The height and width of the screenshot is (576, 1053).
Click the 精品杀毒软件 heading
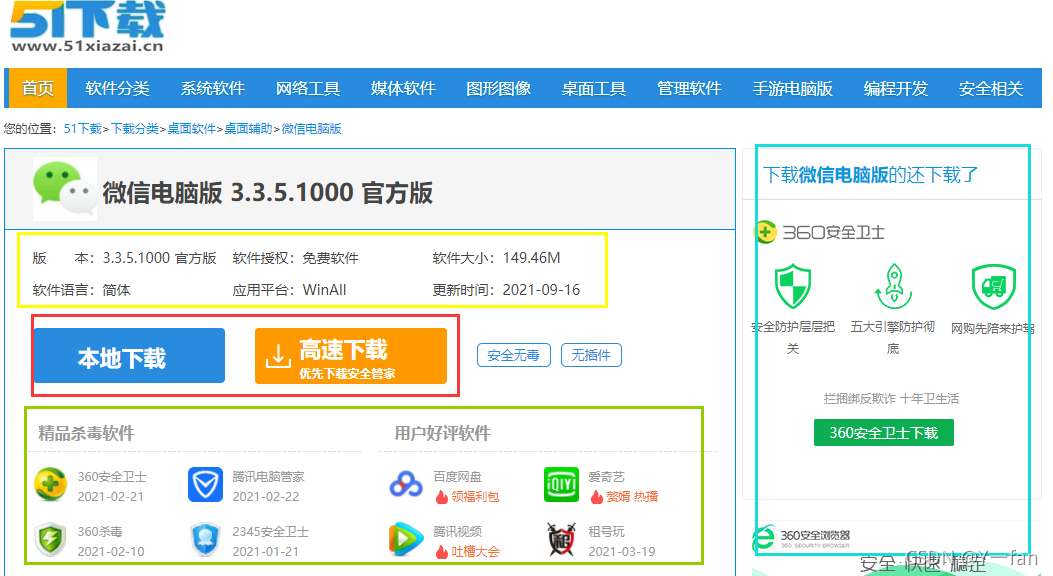pos(86,433)
